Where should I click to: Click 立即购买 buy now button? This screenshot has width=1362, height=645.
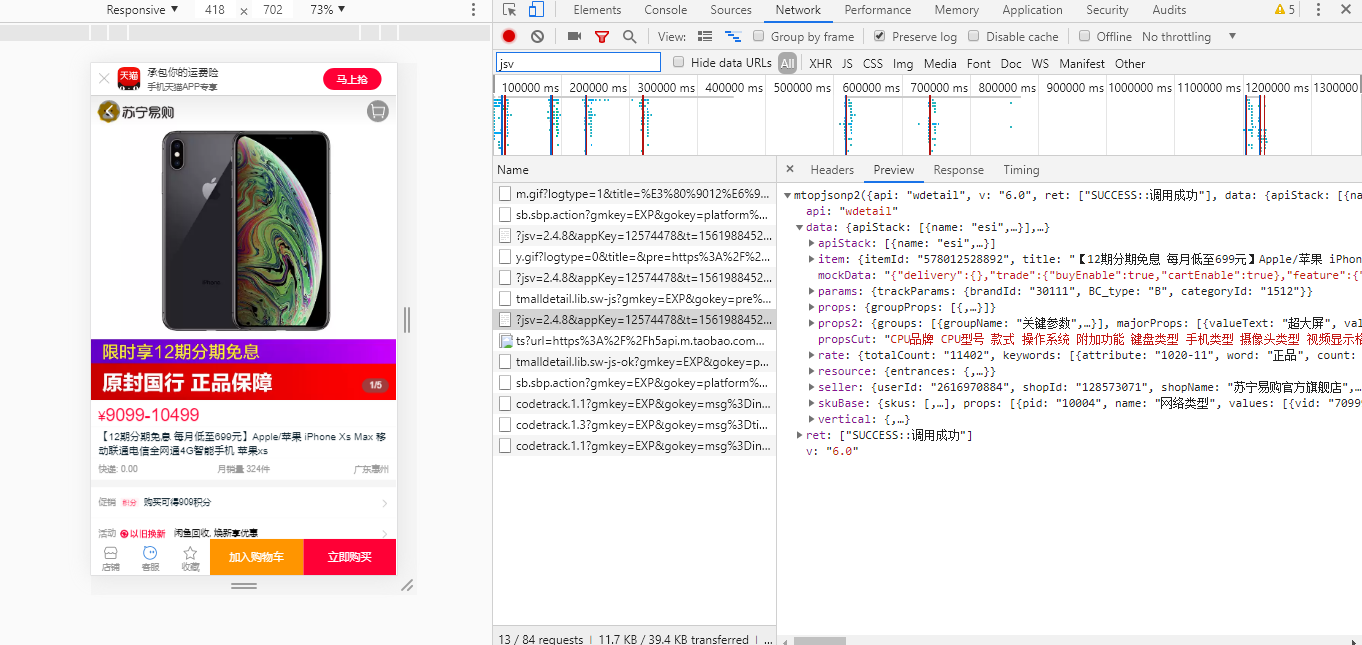pos(349,557)
